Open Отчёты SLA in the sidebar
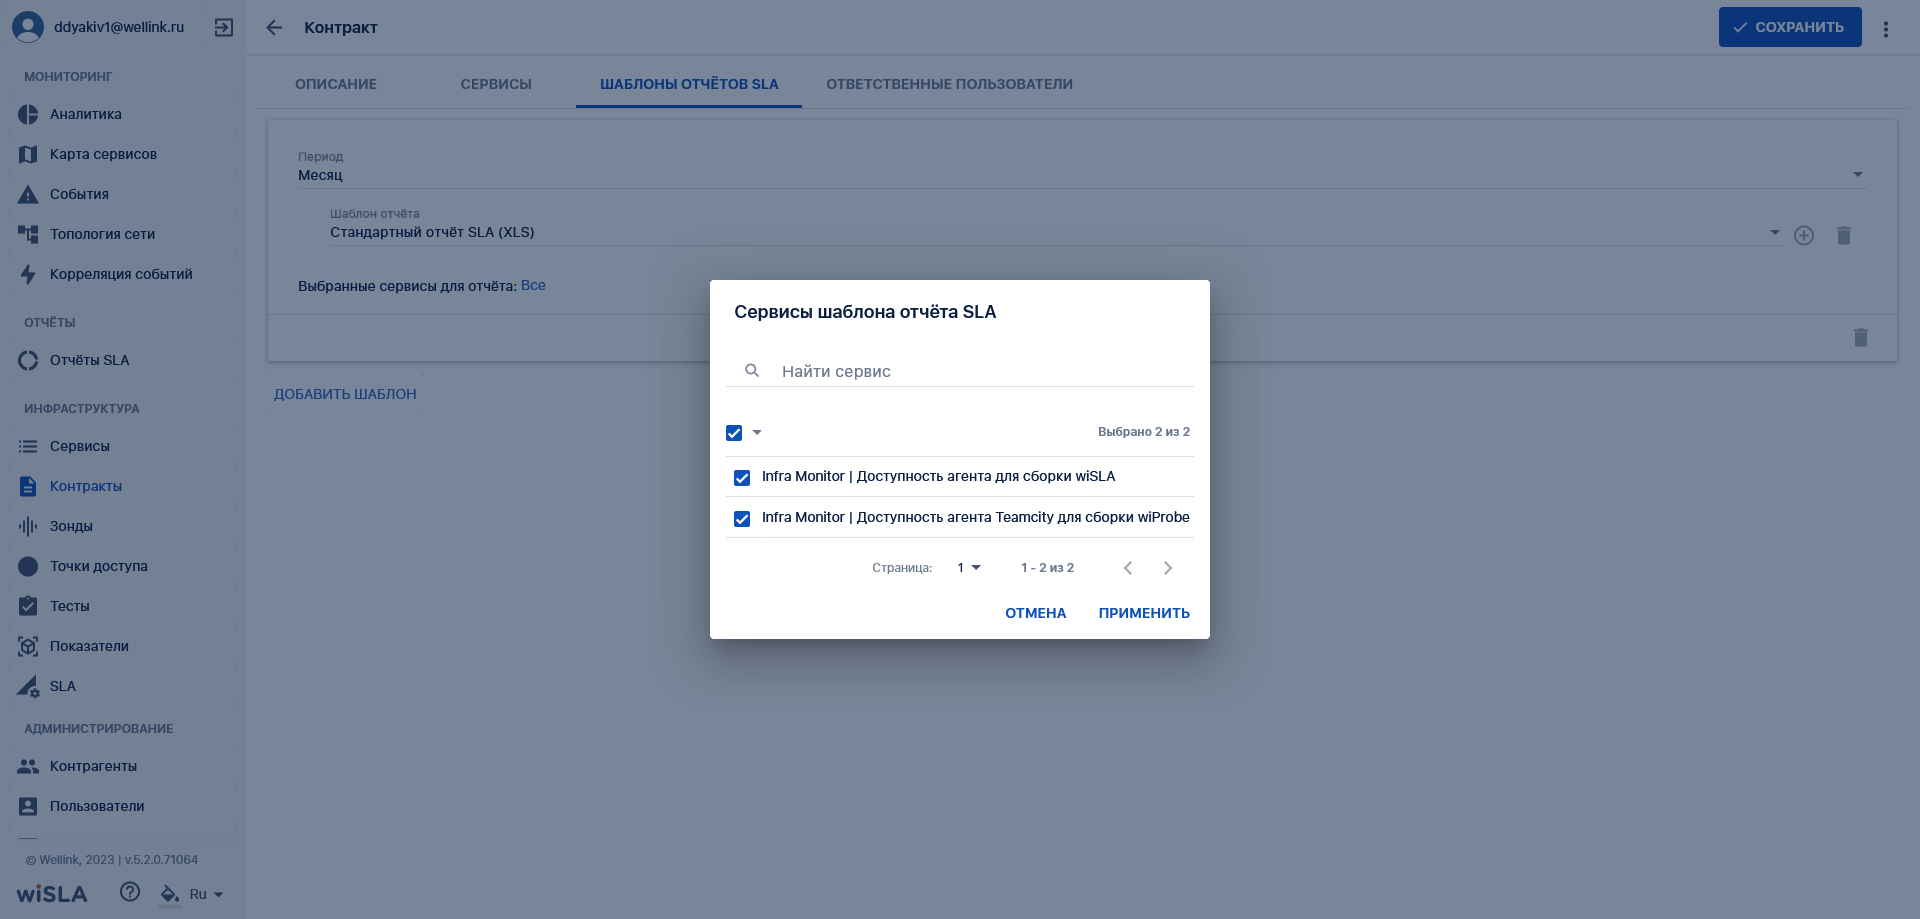 click(122, 360)
